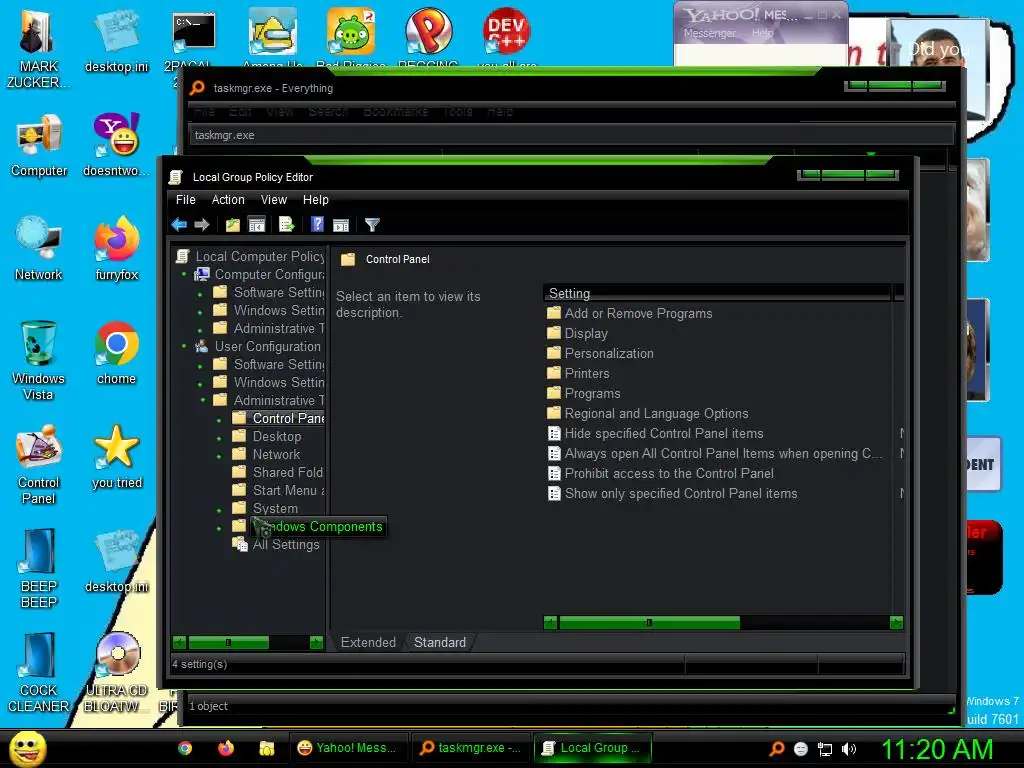Open the File menu in Group Policy Editor
1024x768 pixels.
tap(185, 200)
